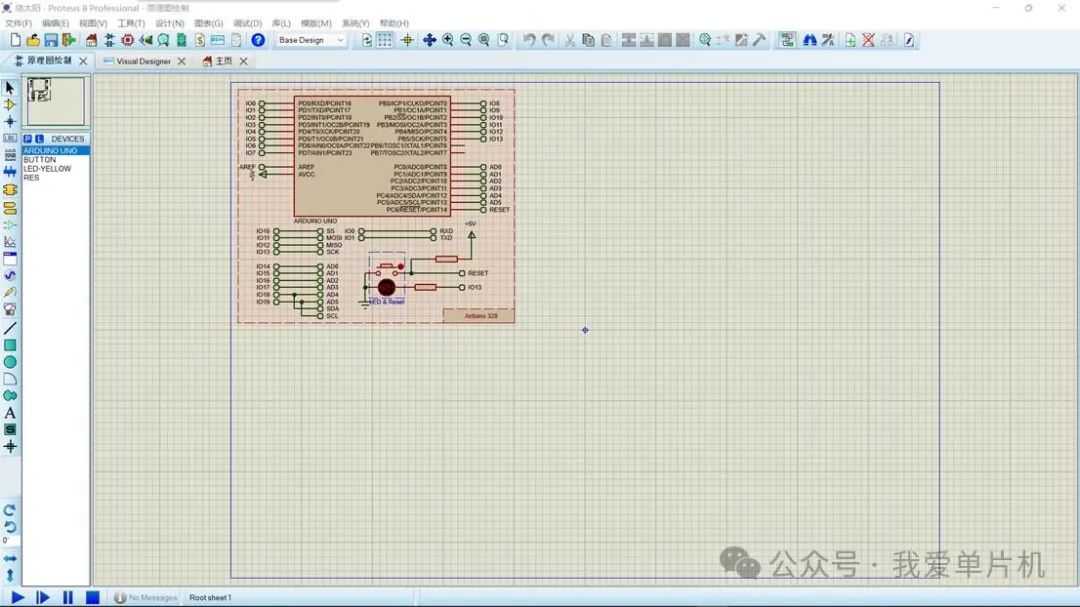Click the Pause simulation button
This screenshot has width=1080, height=607.
[x=68, y=597]
